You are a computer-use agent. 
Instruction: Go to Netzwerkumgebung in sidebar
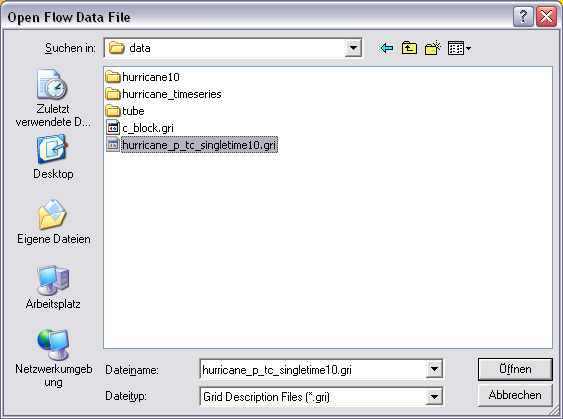pyautogui.click(x=53, y=358)
